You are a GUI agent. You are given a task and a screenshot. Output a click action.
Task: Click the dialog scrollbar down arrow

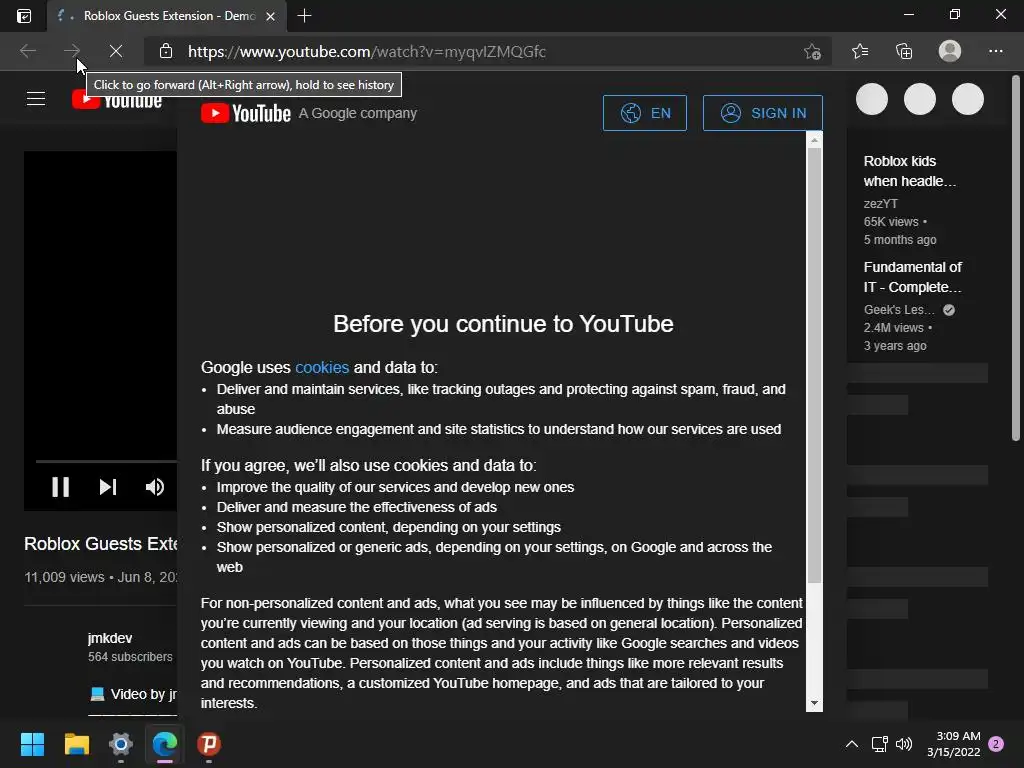click(814, 703)
